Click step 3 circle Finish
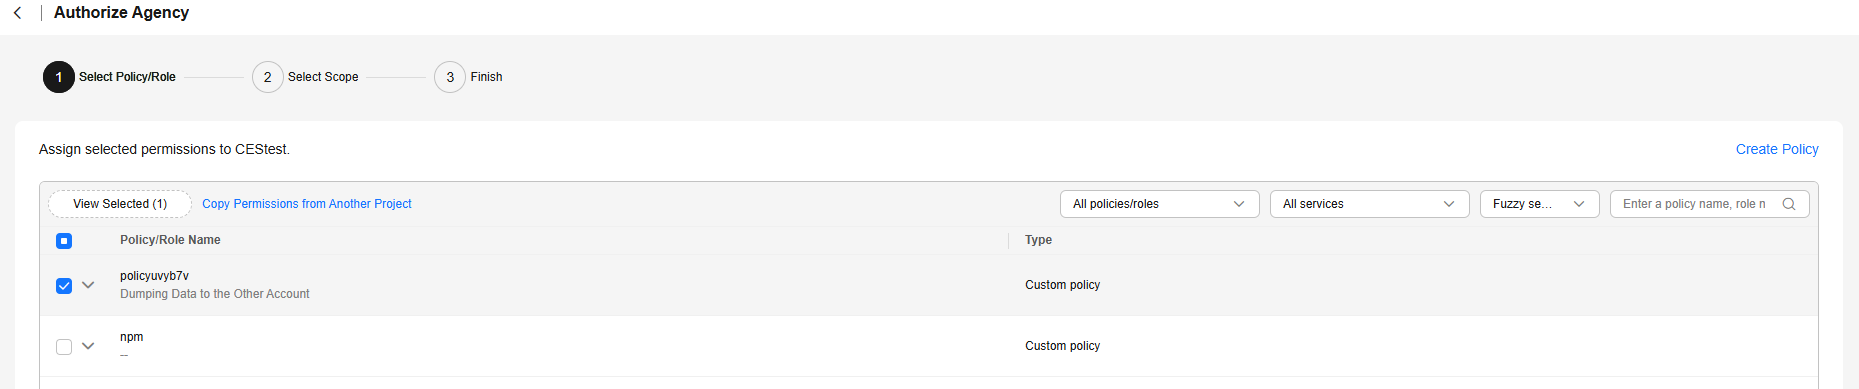Screen dimensions: 1859x389 [450, 77]
